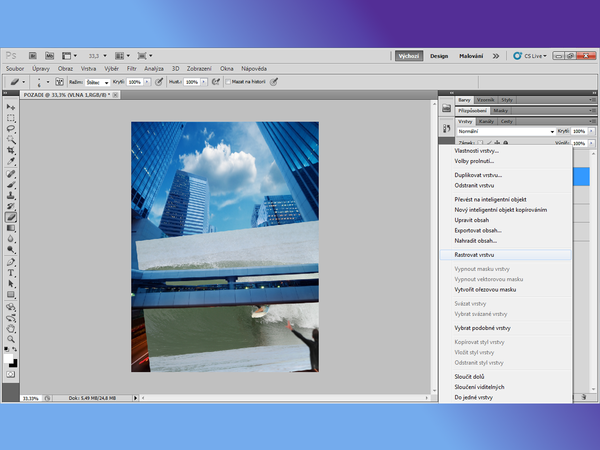Image resolution: width=600 pixels, height=450 pixels.
Task: Select the Move tool in toolbox
Action: [x=11, y=107]
